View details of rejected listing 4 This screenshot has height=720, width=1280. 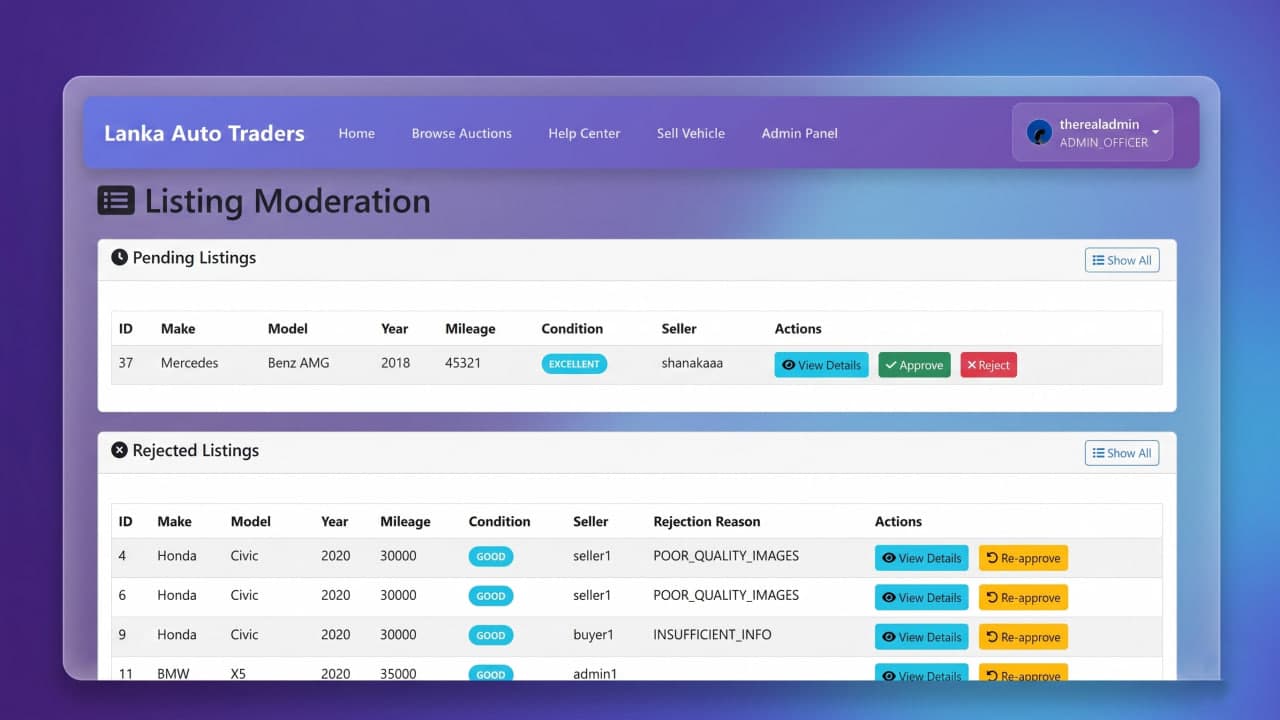[x=921, y=558]
